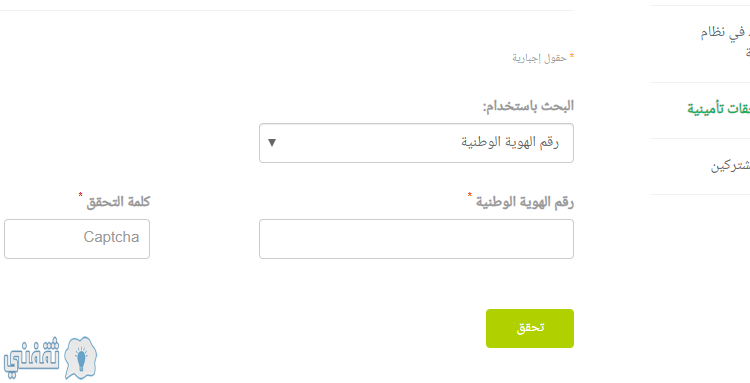Open the رقم الهوية الوطنية search-type dropdown
The image size is (750, 383).
click(x=416, y=143)
